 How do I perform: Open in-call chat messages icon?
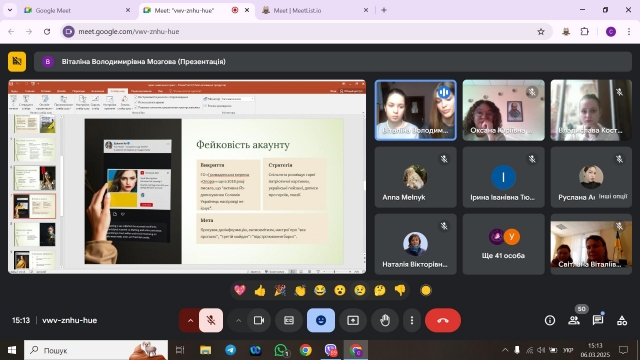pyautogui.click(x=598, y=320)
